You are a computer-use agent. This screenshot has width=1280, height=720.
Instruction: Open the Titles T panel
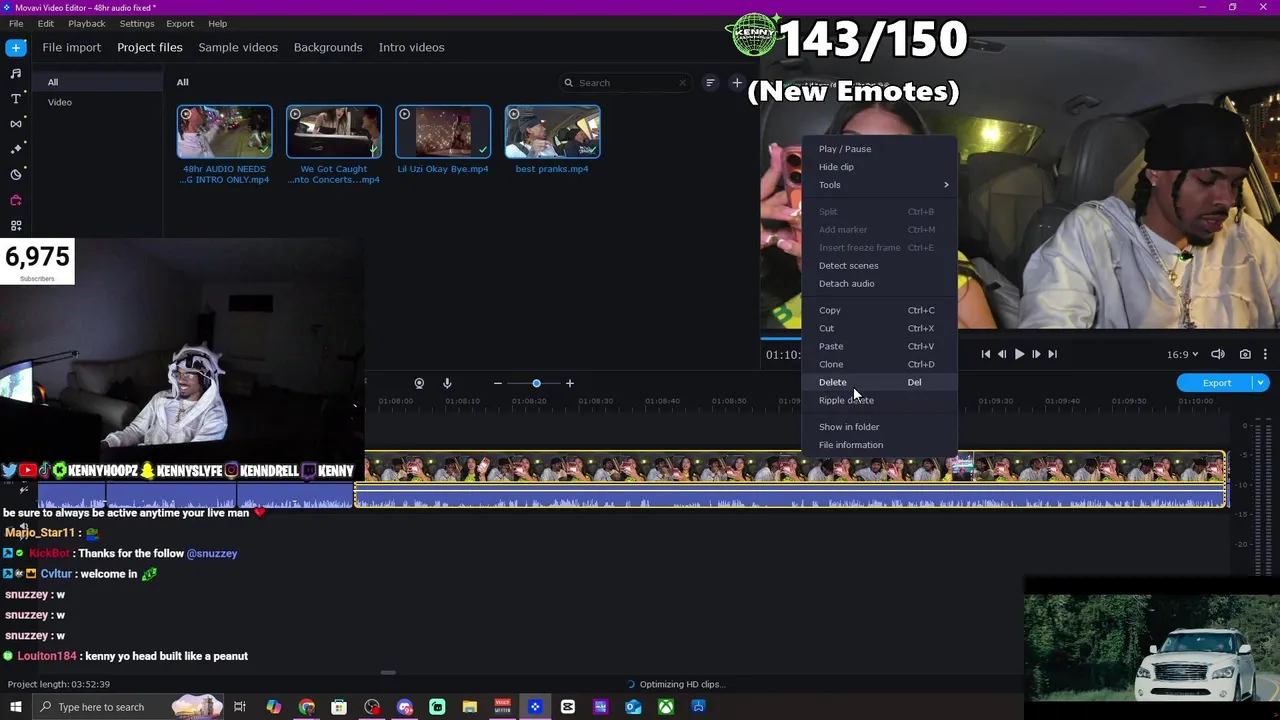[16, 98]
